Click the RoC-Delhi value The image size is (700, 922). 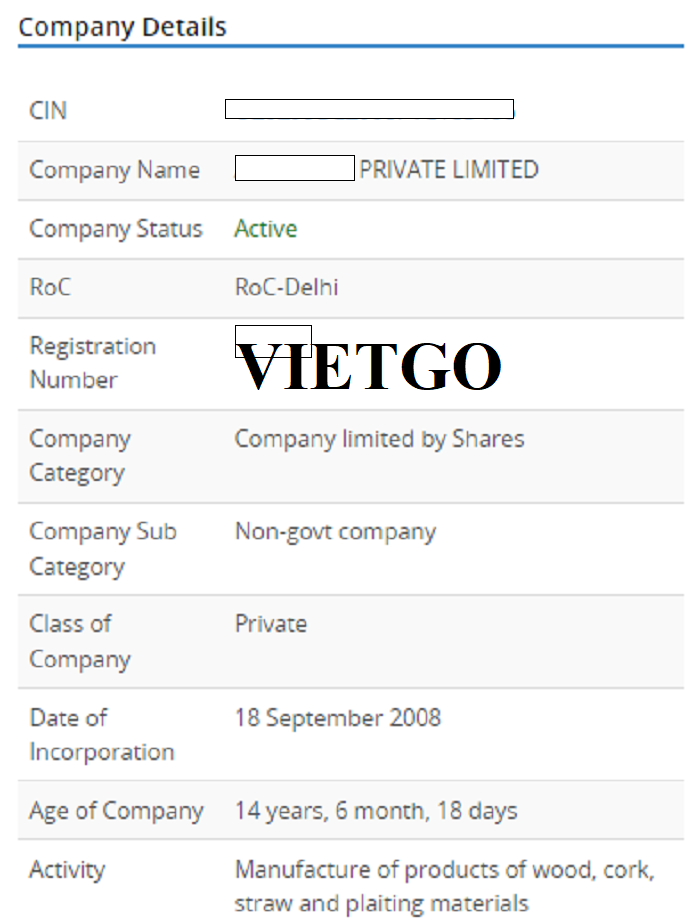click(286, 288)
